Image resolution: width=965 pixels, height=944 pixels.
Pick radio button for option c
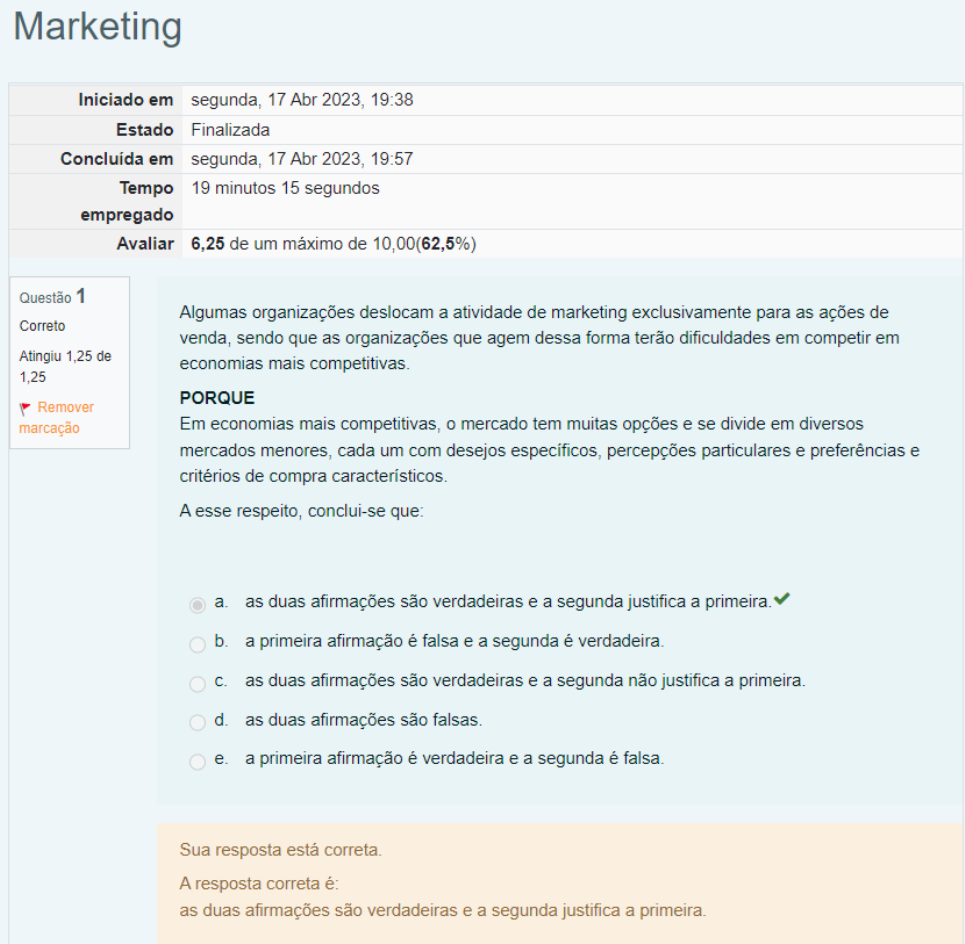point(197,683)
